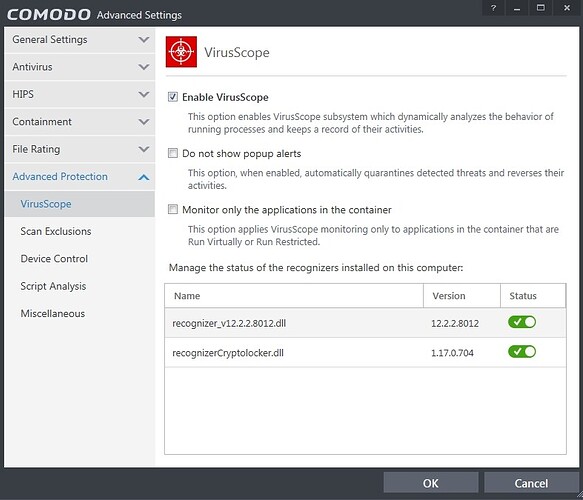The height and width of the screenshot is (500, 583).
Task: Expand the File Rating section chevron
Action: click(x=144, y=149)
